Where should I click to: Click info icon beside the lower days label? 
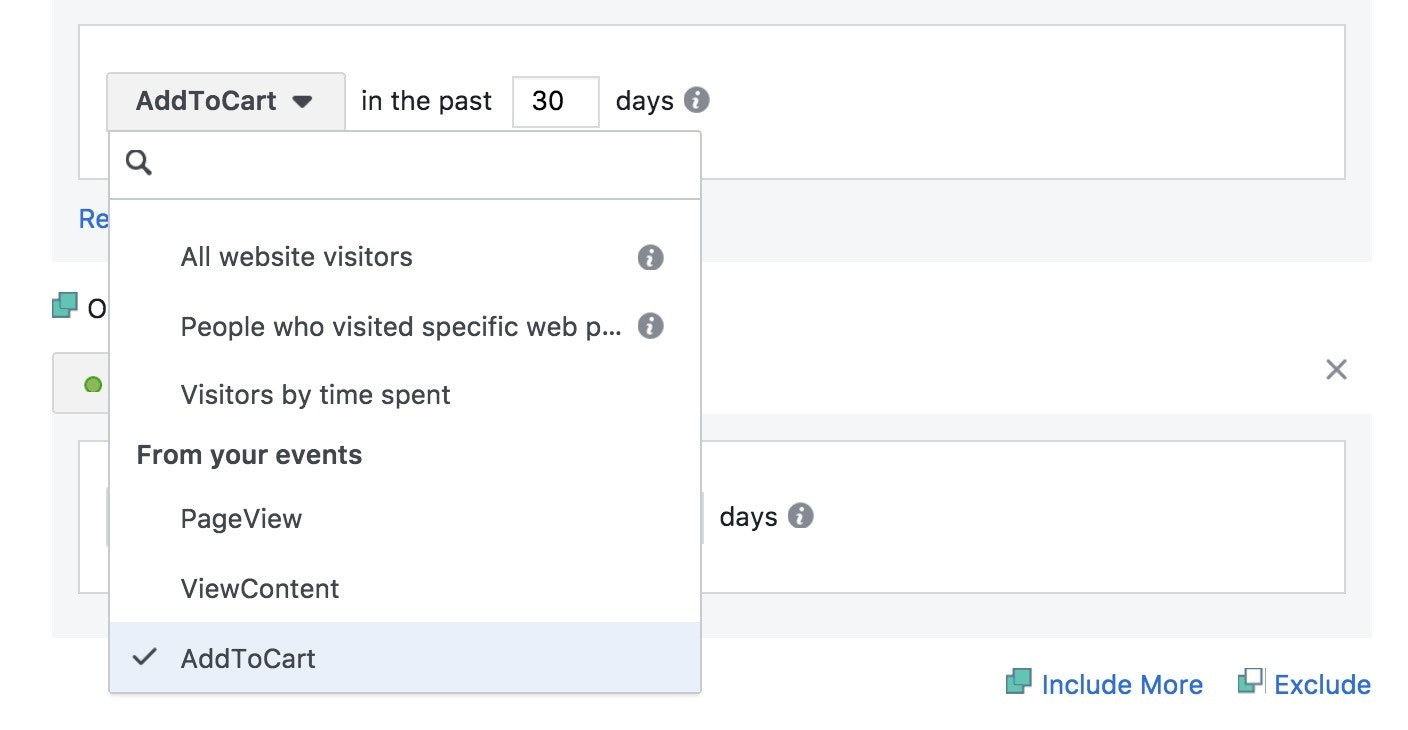point(800,516)
